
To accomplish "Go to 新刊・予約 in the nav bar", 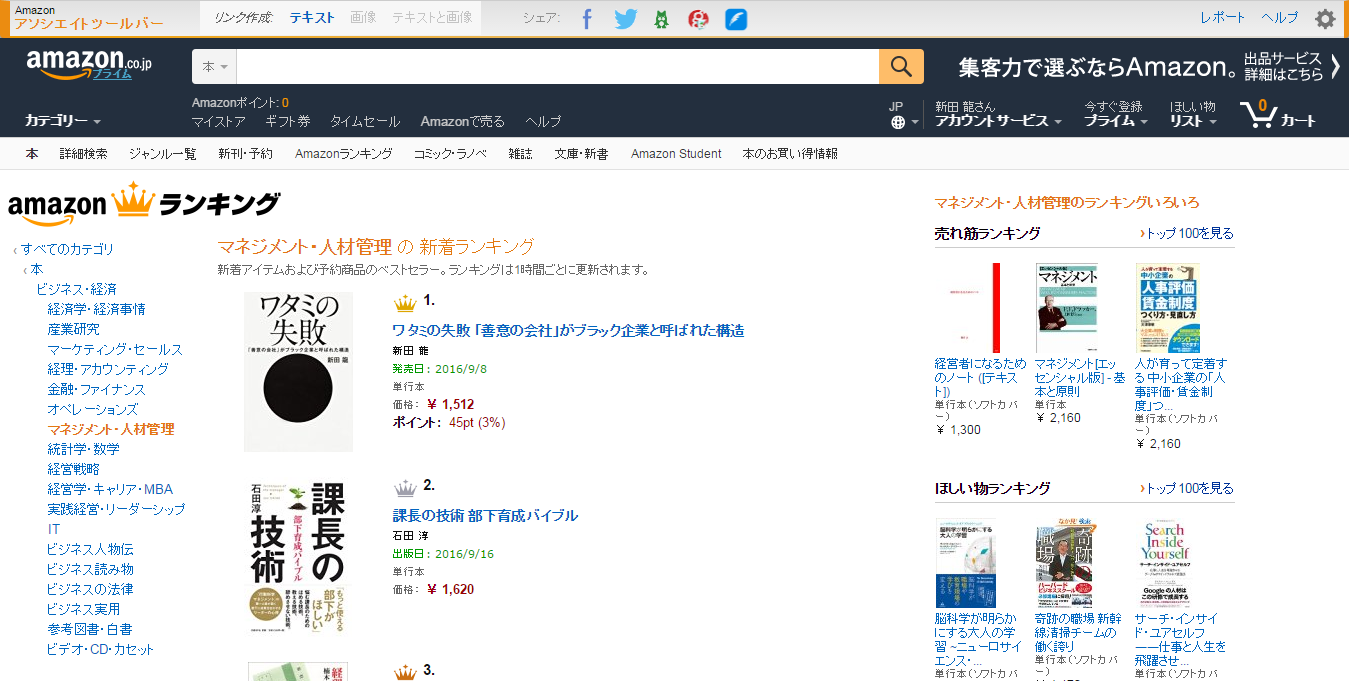I will (x=245, y=154).
